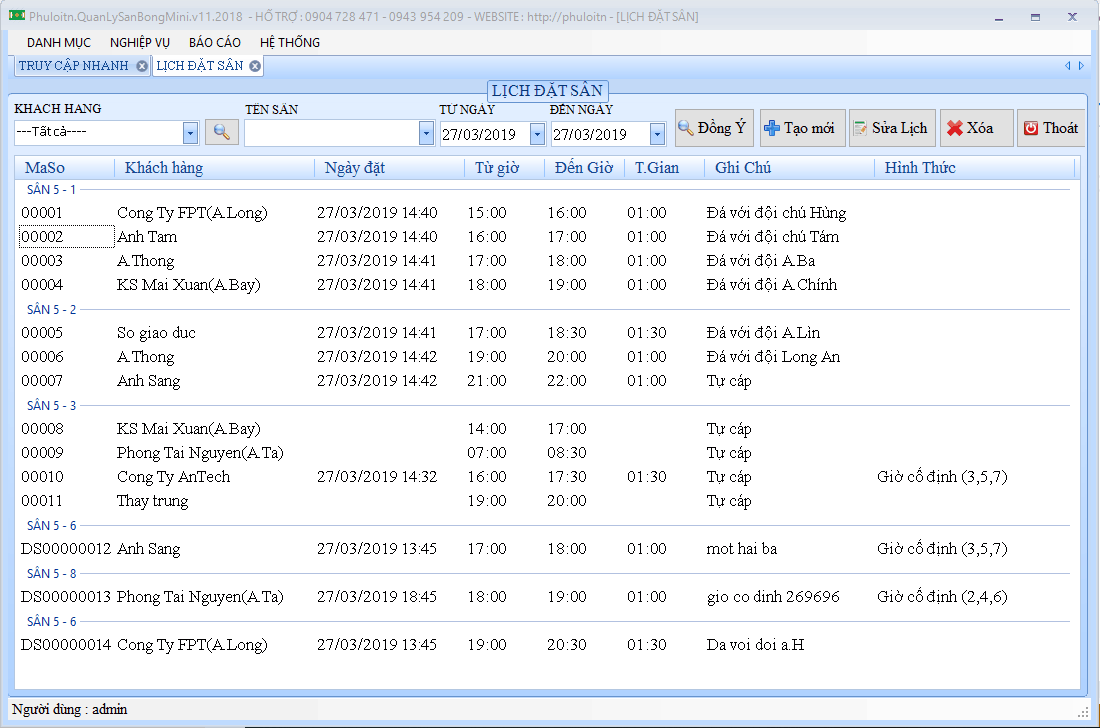Sort by the T.Gian column header
This screenshot has width=1100, height=728.
tap(664, 168)
